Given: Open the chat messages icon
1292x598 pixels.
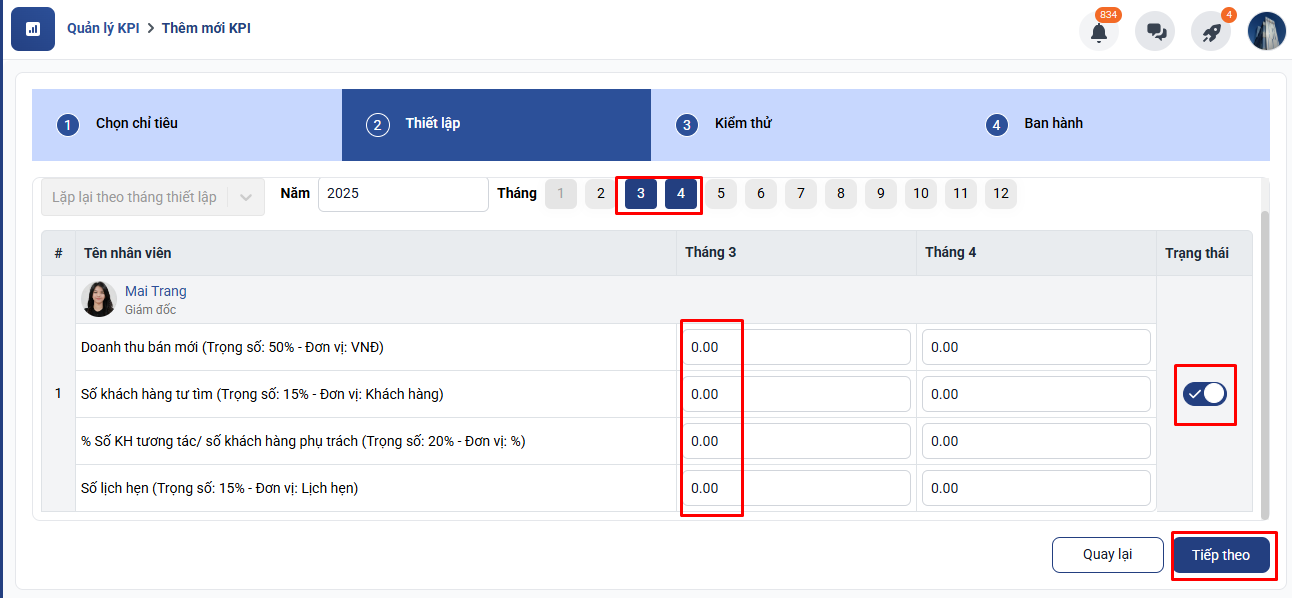Looking at the screenshot, I should point(1155,32).
